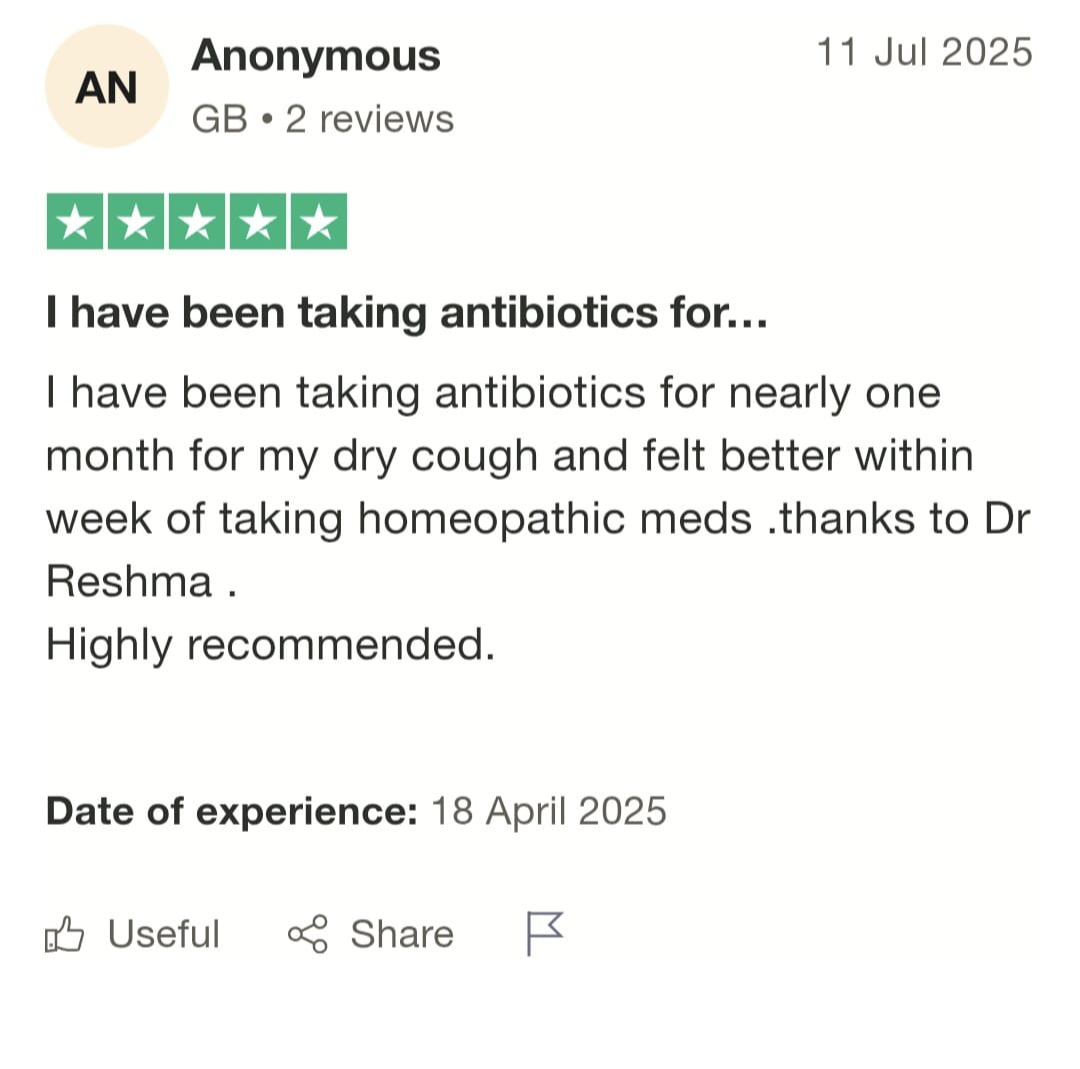This screenshot has height=1069, width=1080.
Task: Click the 18 April 2025 experience date
Action: coord(548,811)
